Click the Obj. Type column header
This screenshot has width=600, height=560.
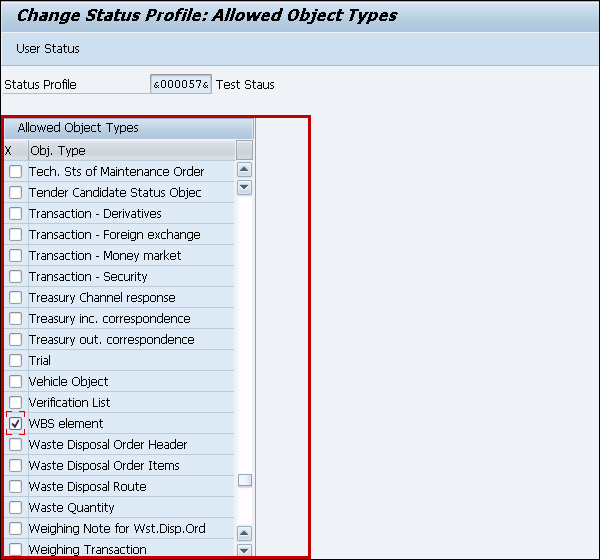tap(130, 151)
